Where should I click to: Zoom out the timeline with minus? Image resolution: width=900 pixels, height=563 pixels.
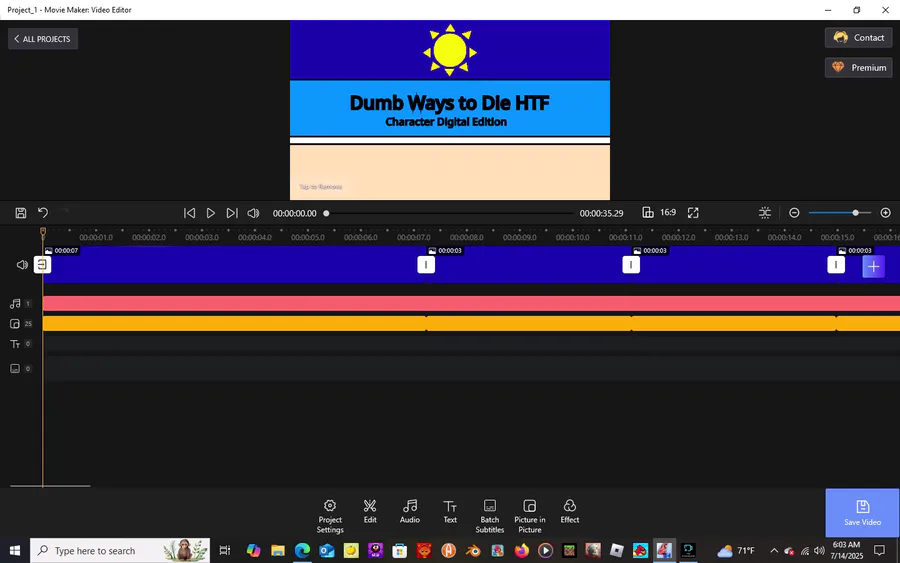[794, 213]
